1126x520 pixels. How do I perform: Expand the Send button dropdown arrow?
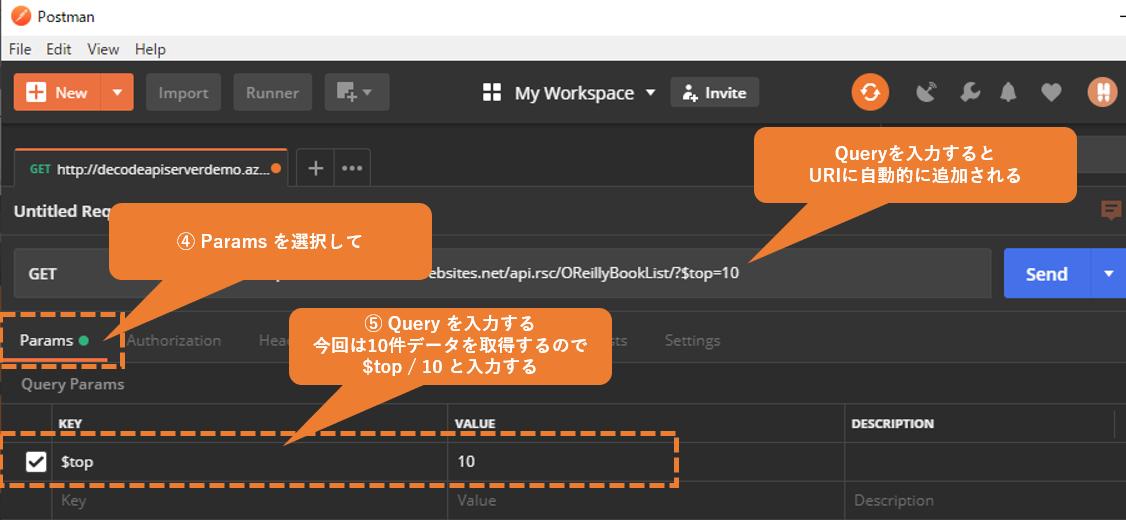(1109, 274)
